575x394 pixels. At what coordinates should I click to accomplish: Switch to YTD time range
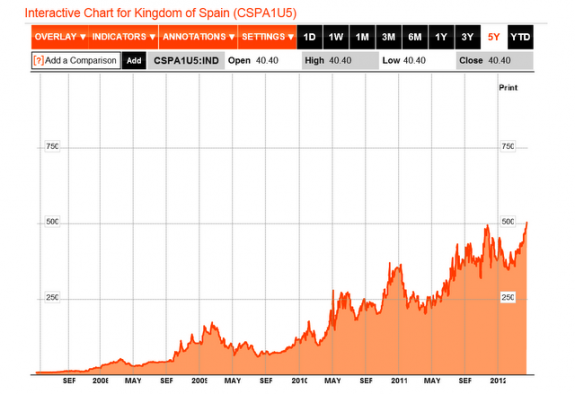click(520, 37)
